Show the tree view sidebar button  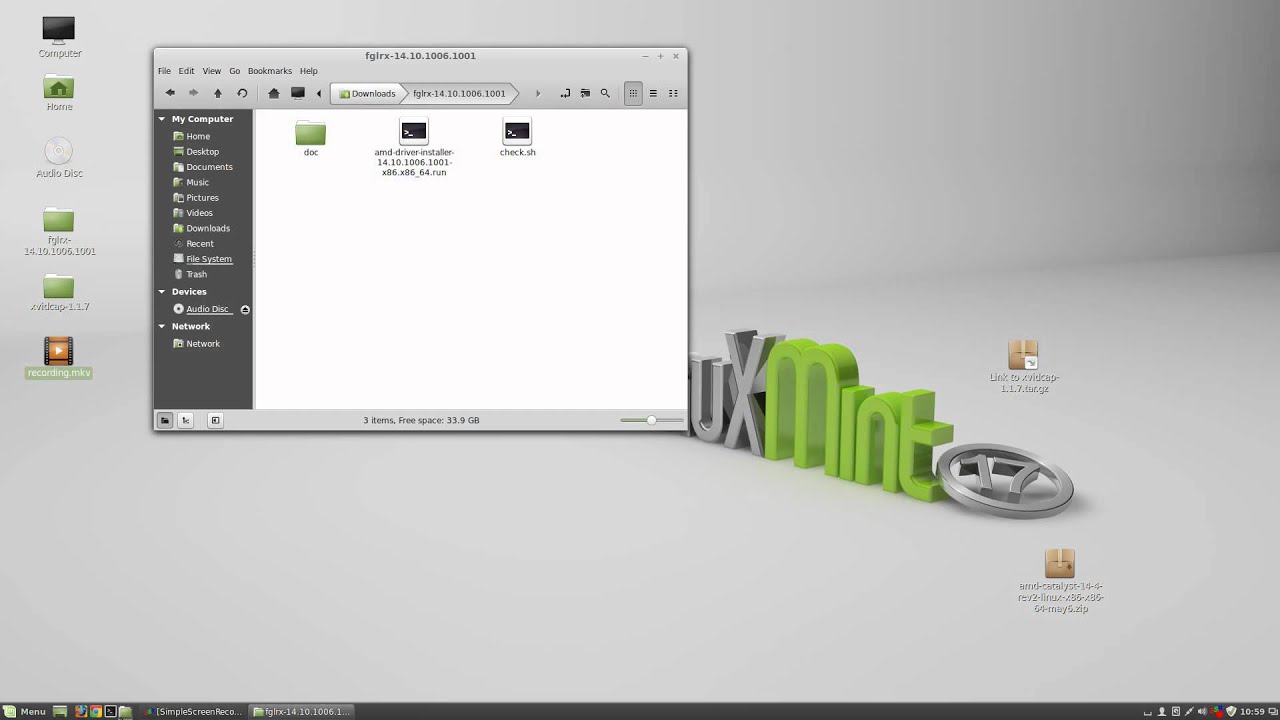click(x=186, y=420)
